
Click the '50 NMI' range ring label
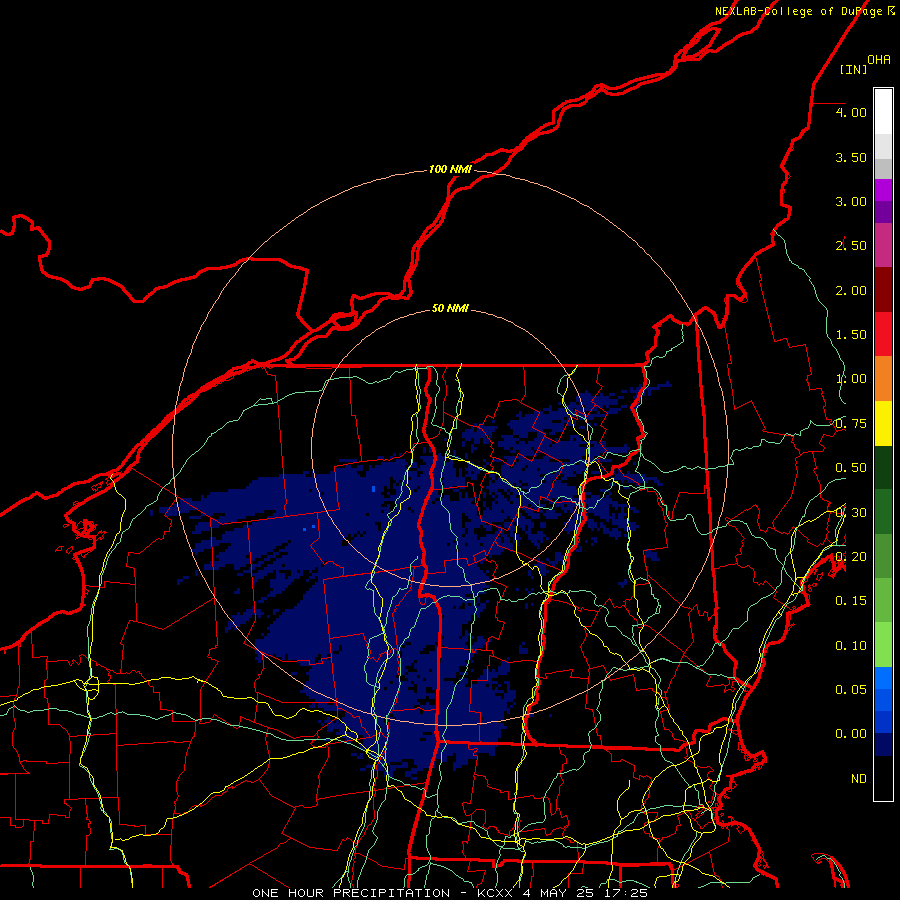450,308
